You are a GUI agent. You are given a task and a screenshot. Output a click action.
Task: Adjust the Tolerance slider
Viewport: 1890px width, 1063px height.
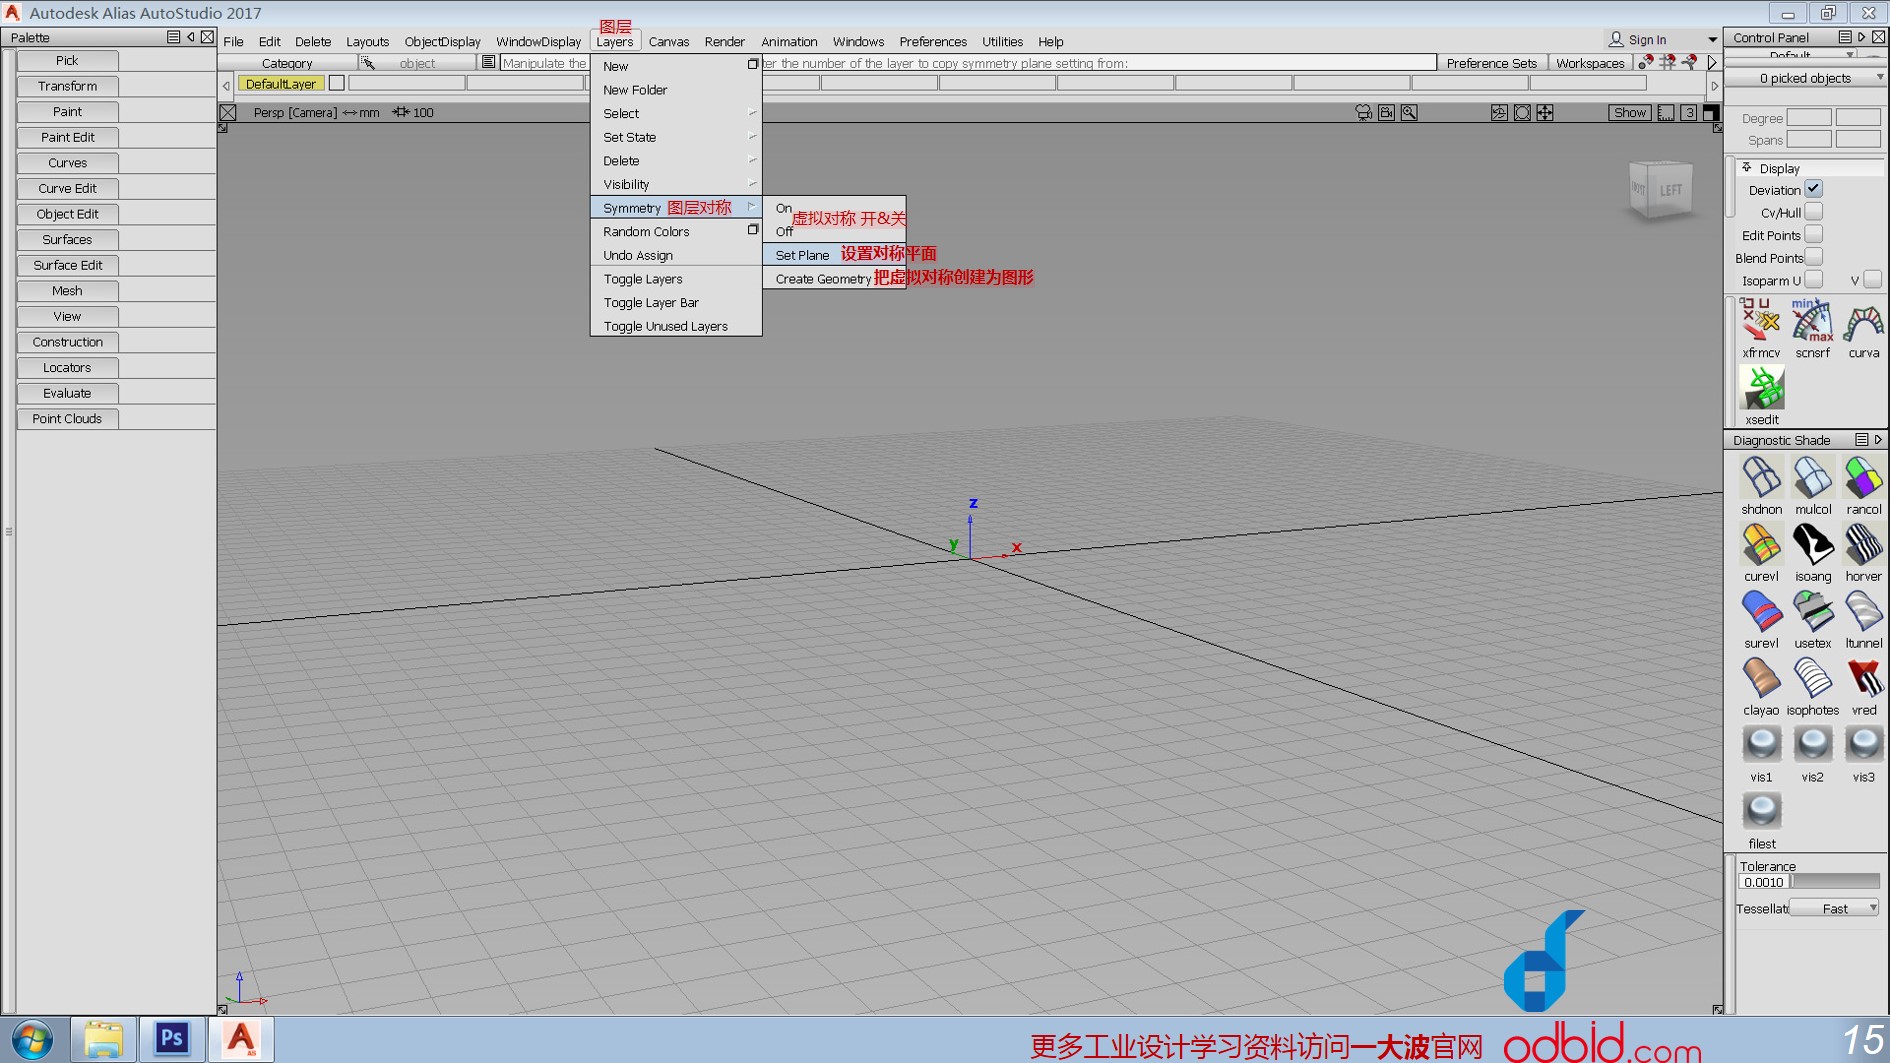pos(1835,882)
